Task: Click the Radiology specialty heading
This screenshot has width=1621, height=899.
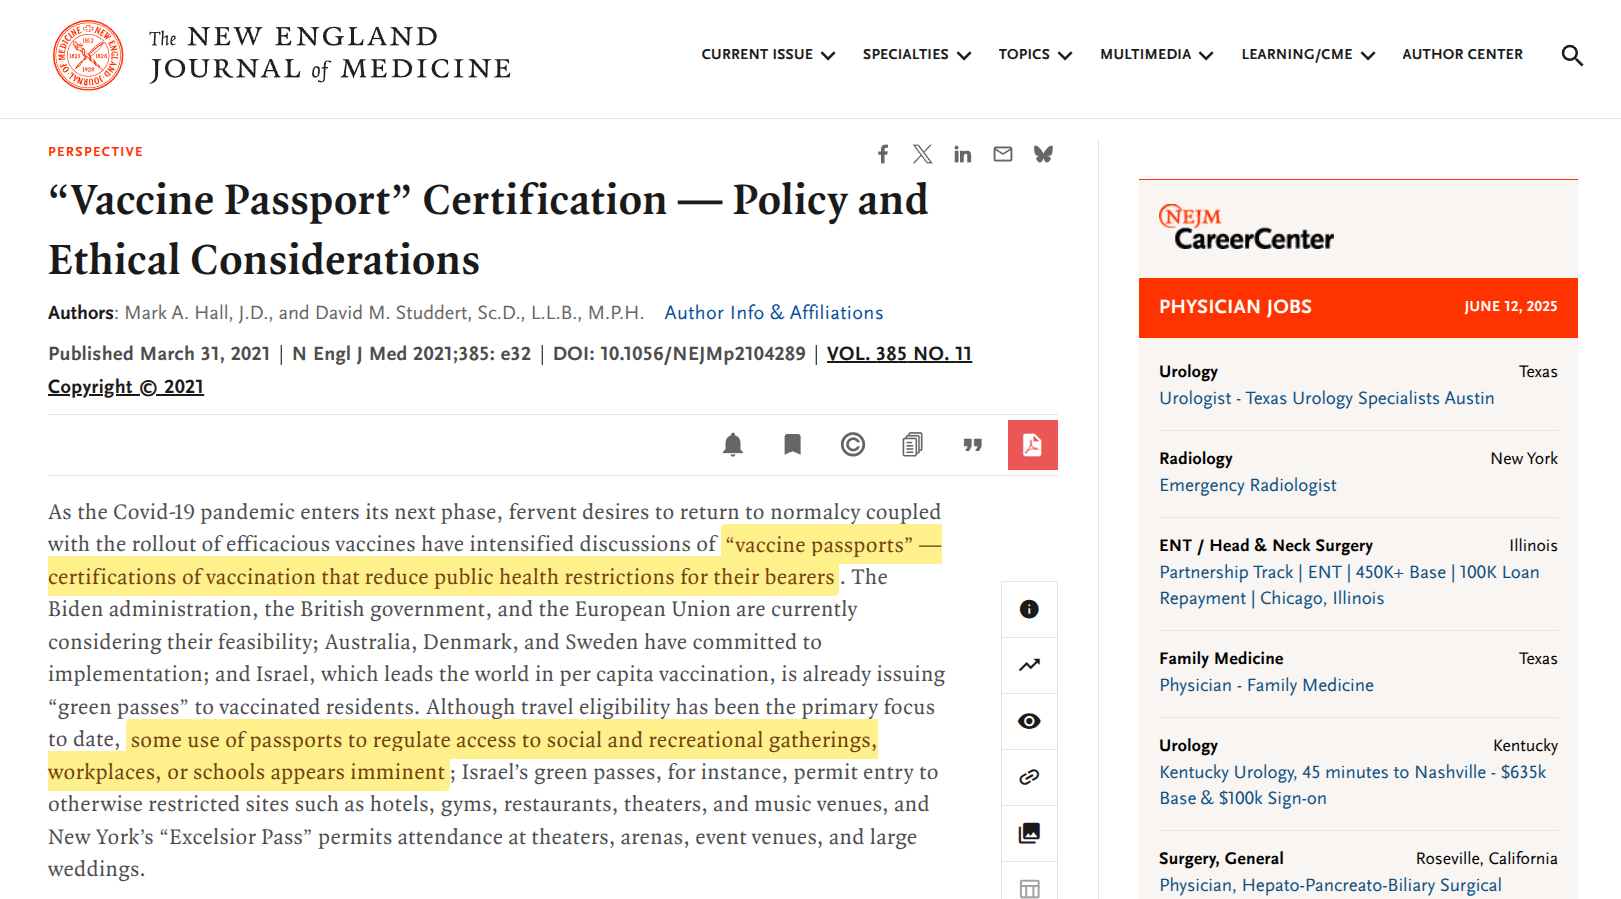Action: (1195, 458)
